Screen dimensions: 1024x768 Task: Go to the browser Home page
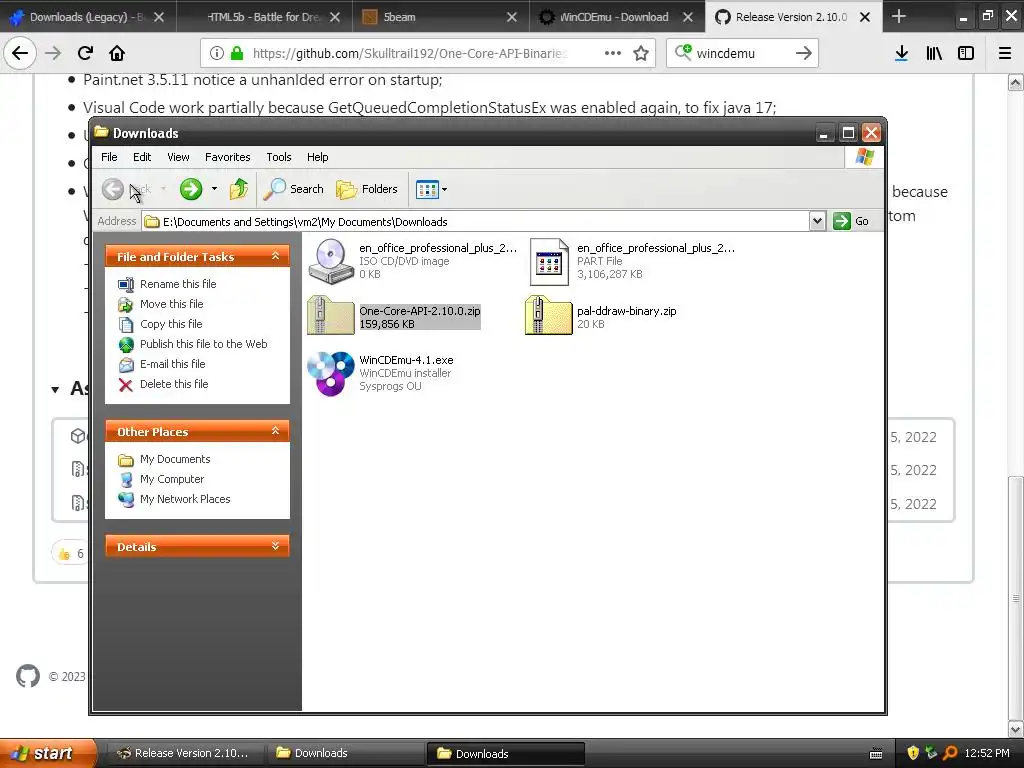[x=117, y=53]
